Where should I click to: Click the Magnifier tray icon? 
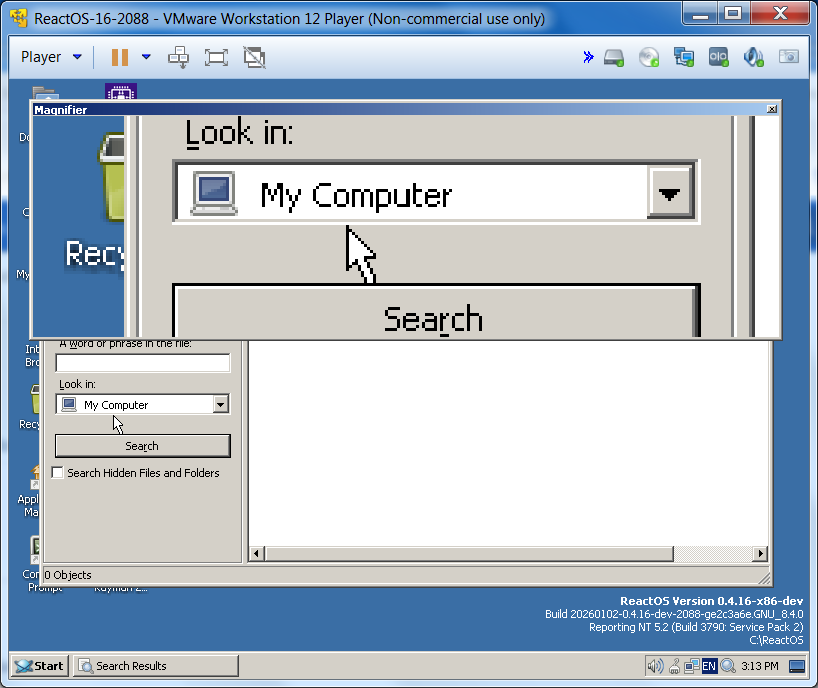pyautogui.click(x=727, y=666)
